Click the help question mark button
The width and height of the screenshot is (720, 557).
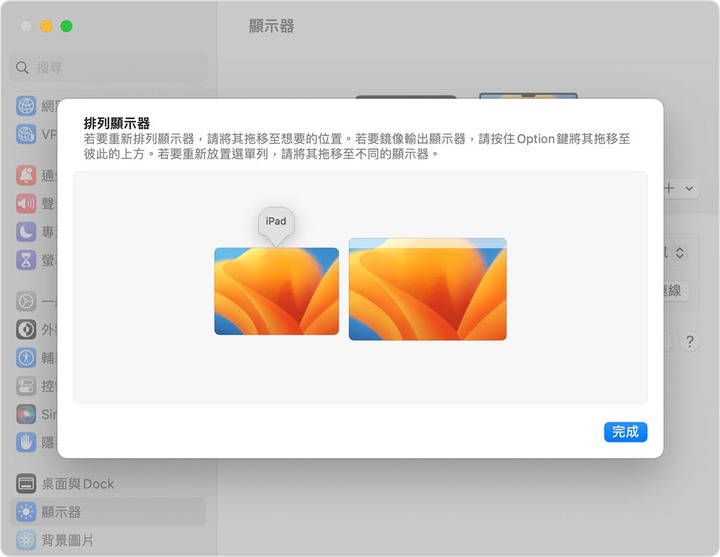(x=689, y=342)
